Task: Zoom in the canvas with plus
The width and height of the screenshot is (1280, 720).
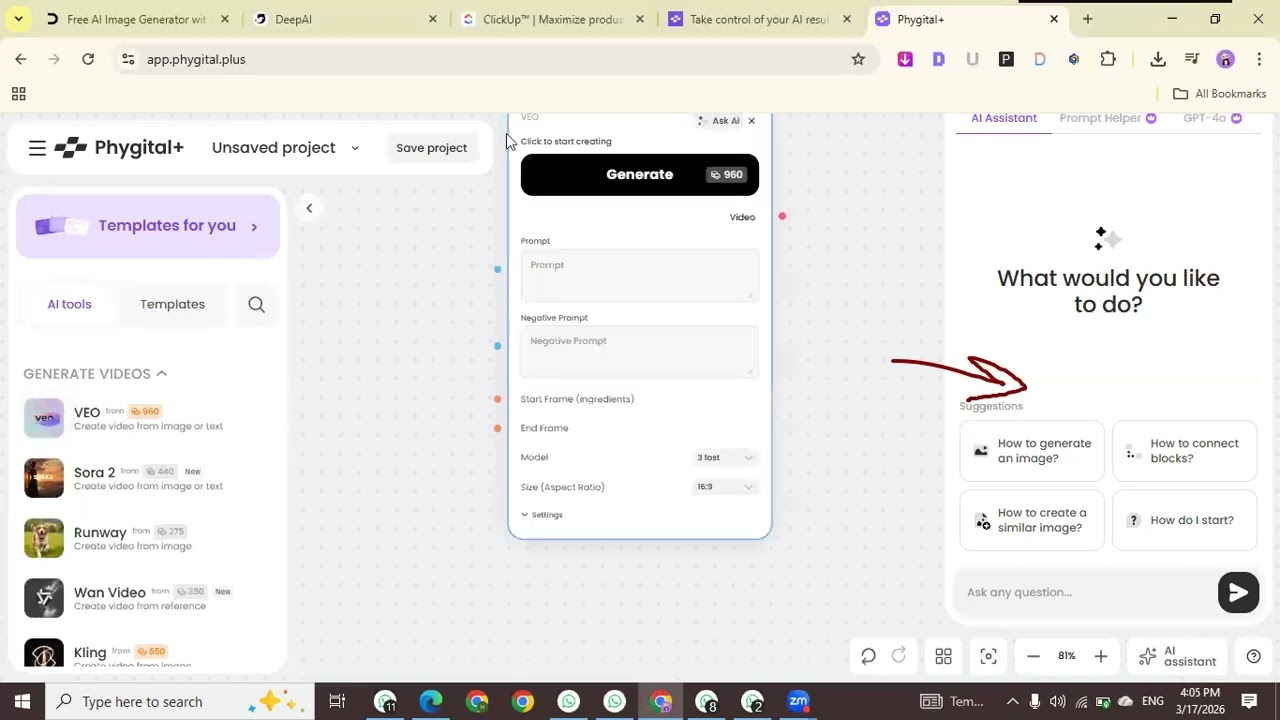Action: tap(1100, 656)
